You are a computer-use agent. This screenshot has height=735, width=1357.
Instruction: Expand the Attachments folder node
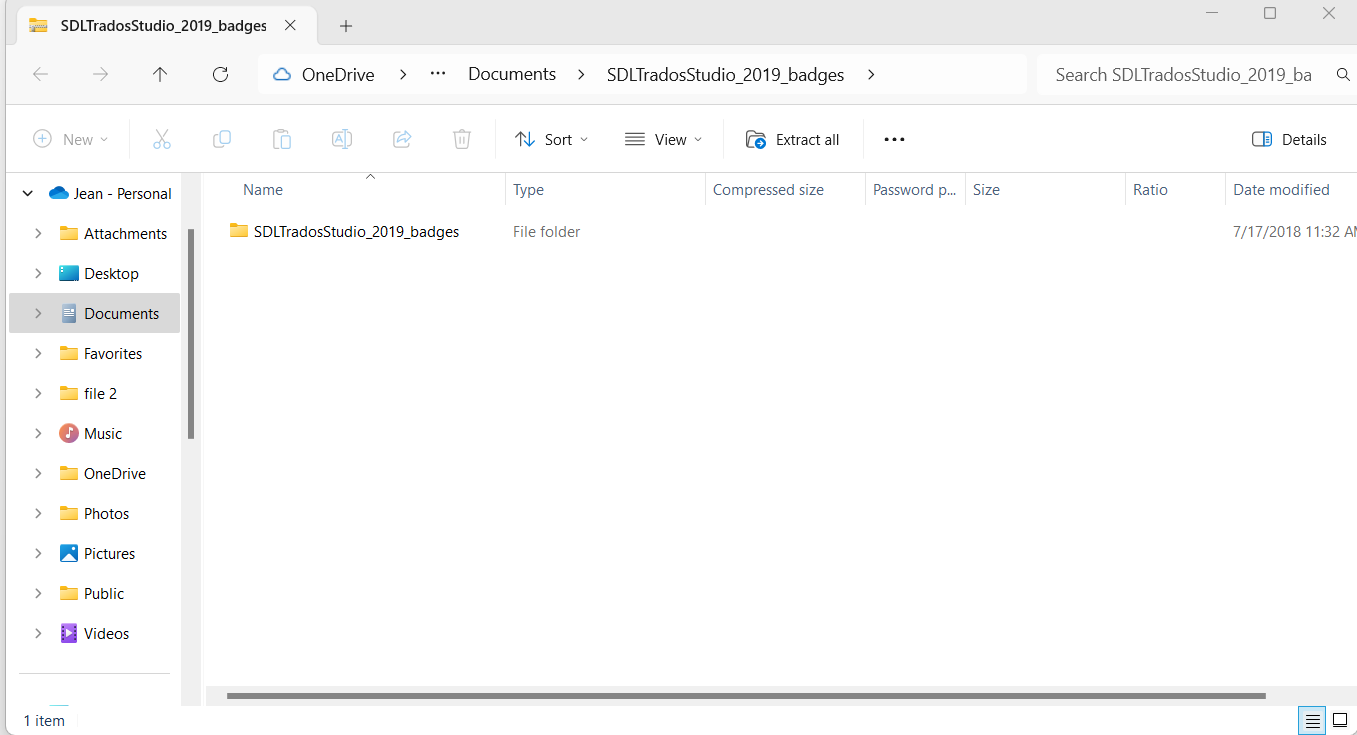[38, 233]
